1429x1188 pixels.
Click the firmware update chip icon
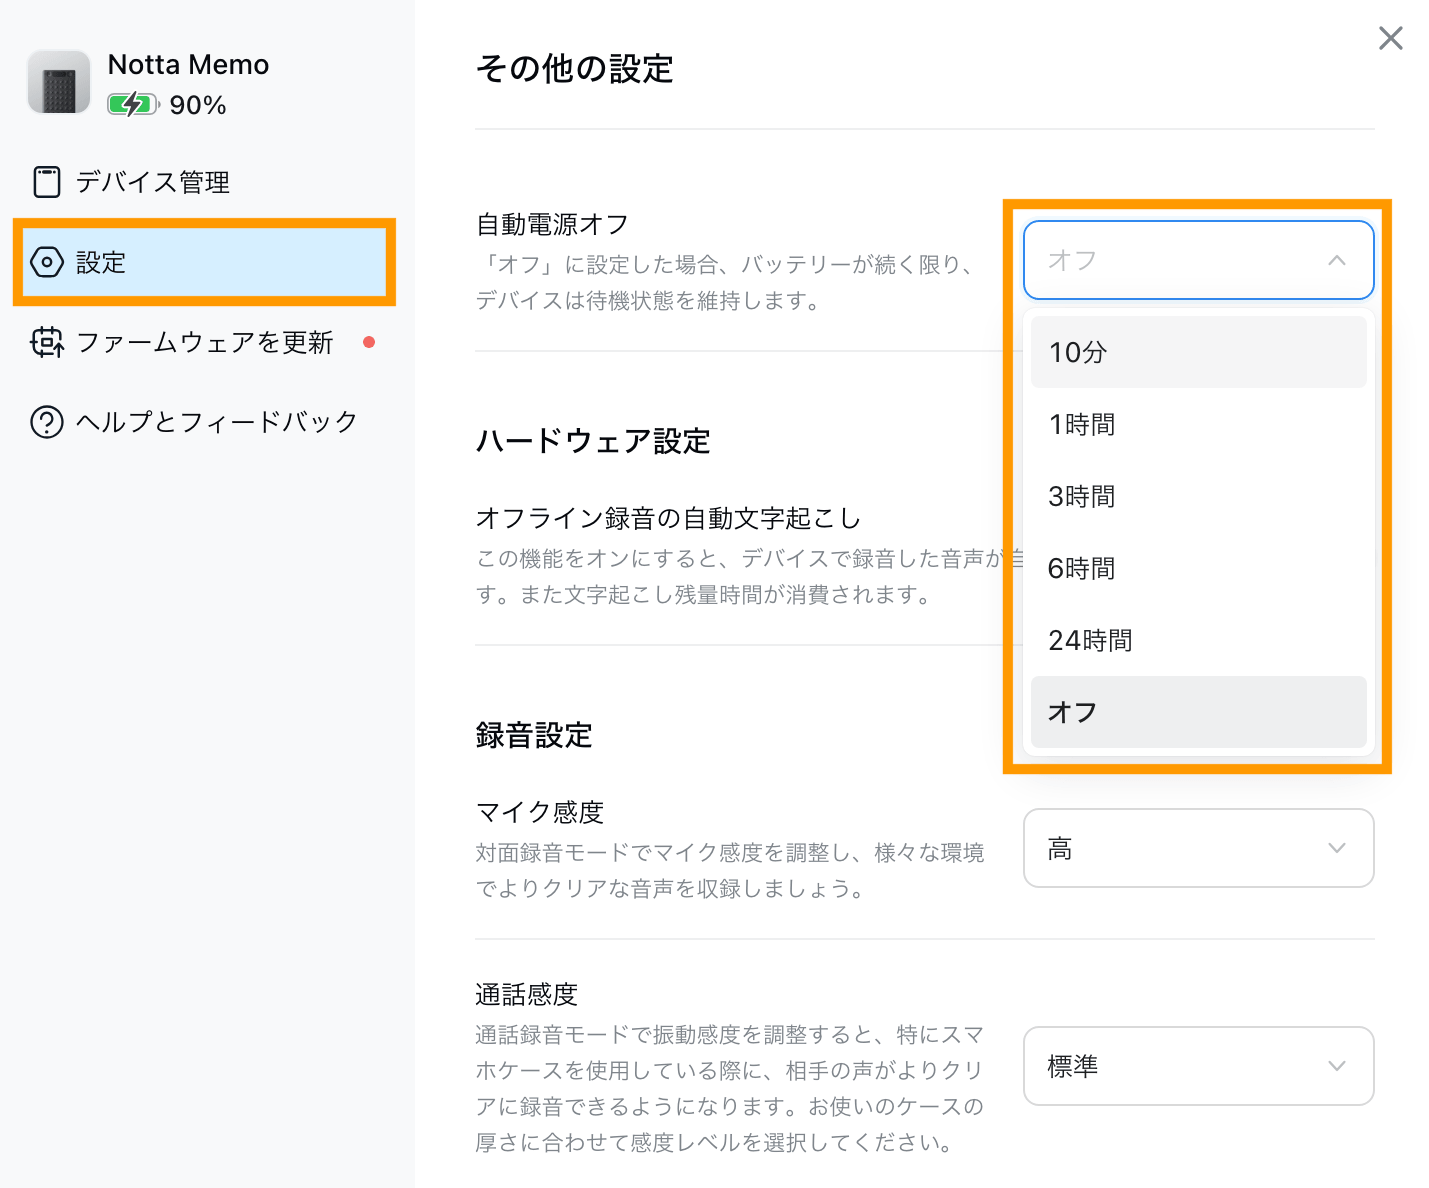pos(47,342)
